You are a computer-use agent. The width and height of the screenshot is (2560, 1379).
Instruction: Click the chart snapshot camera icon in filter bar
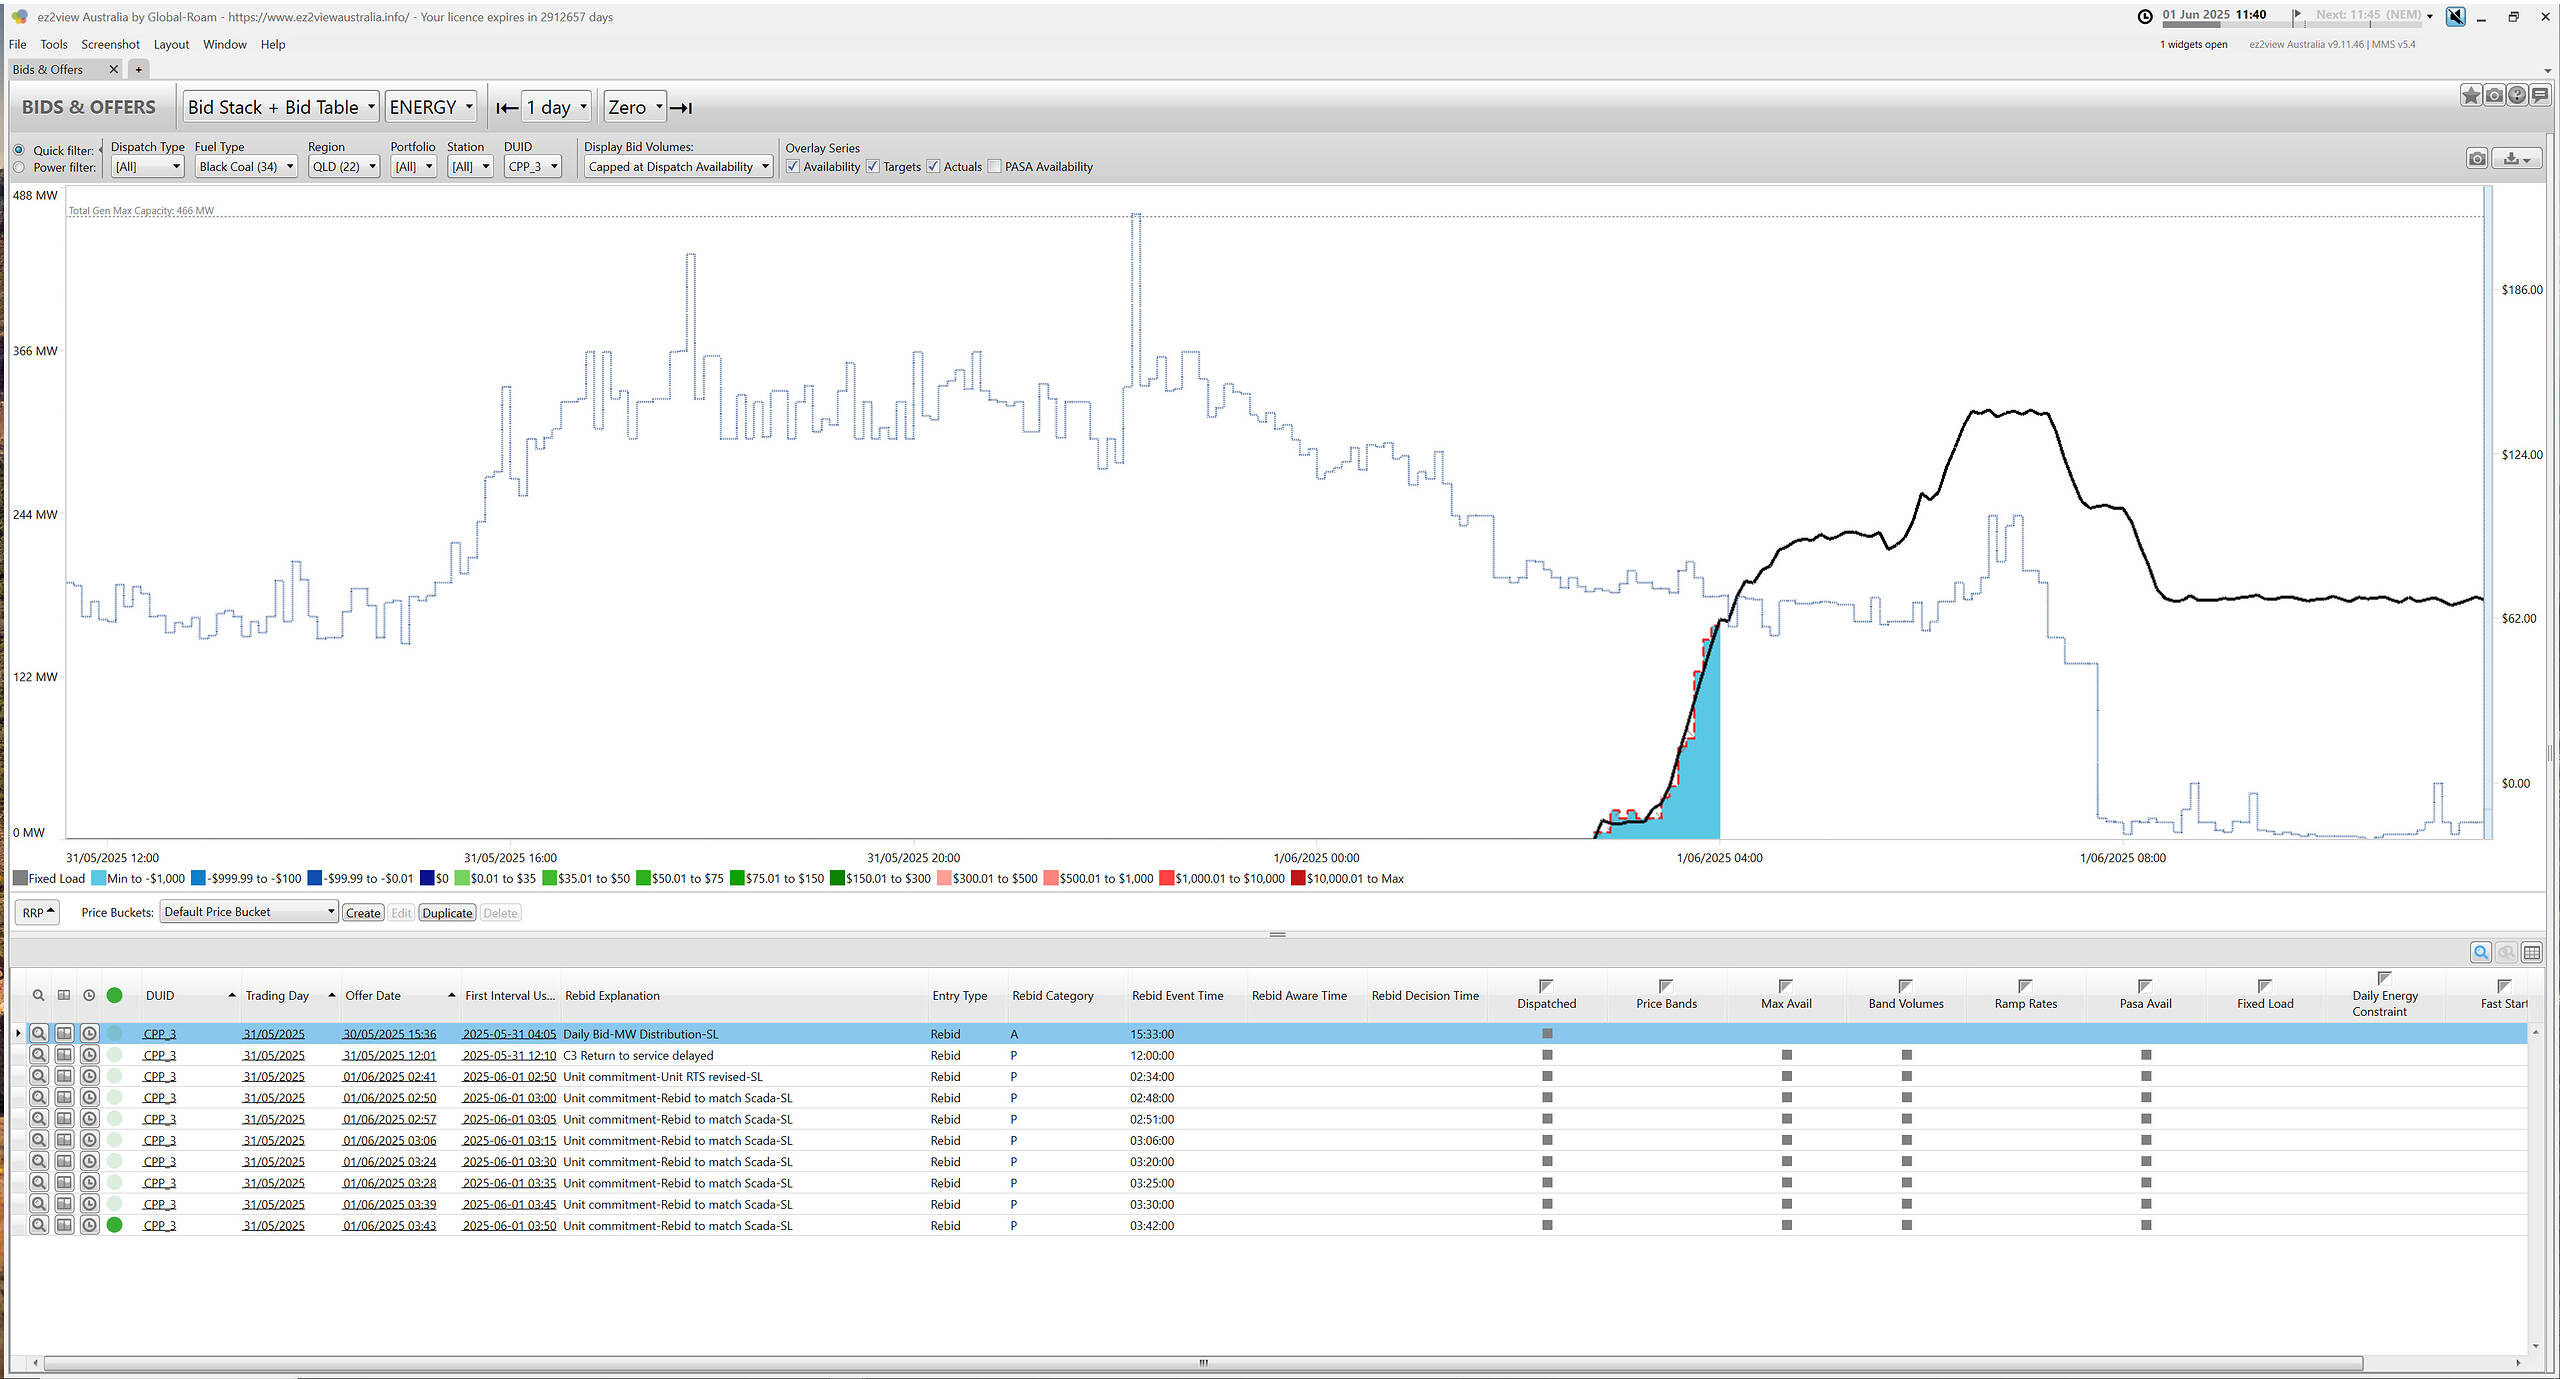click(x=2476, y=159)
